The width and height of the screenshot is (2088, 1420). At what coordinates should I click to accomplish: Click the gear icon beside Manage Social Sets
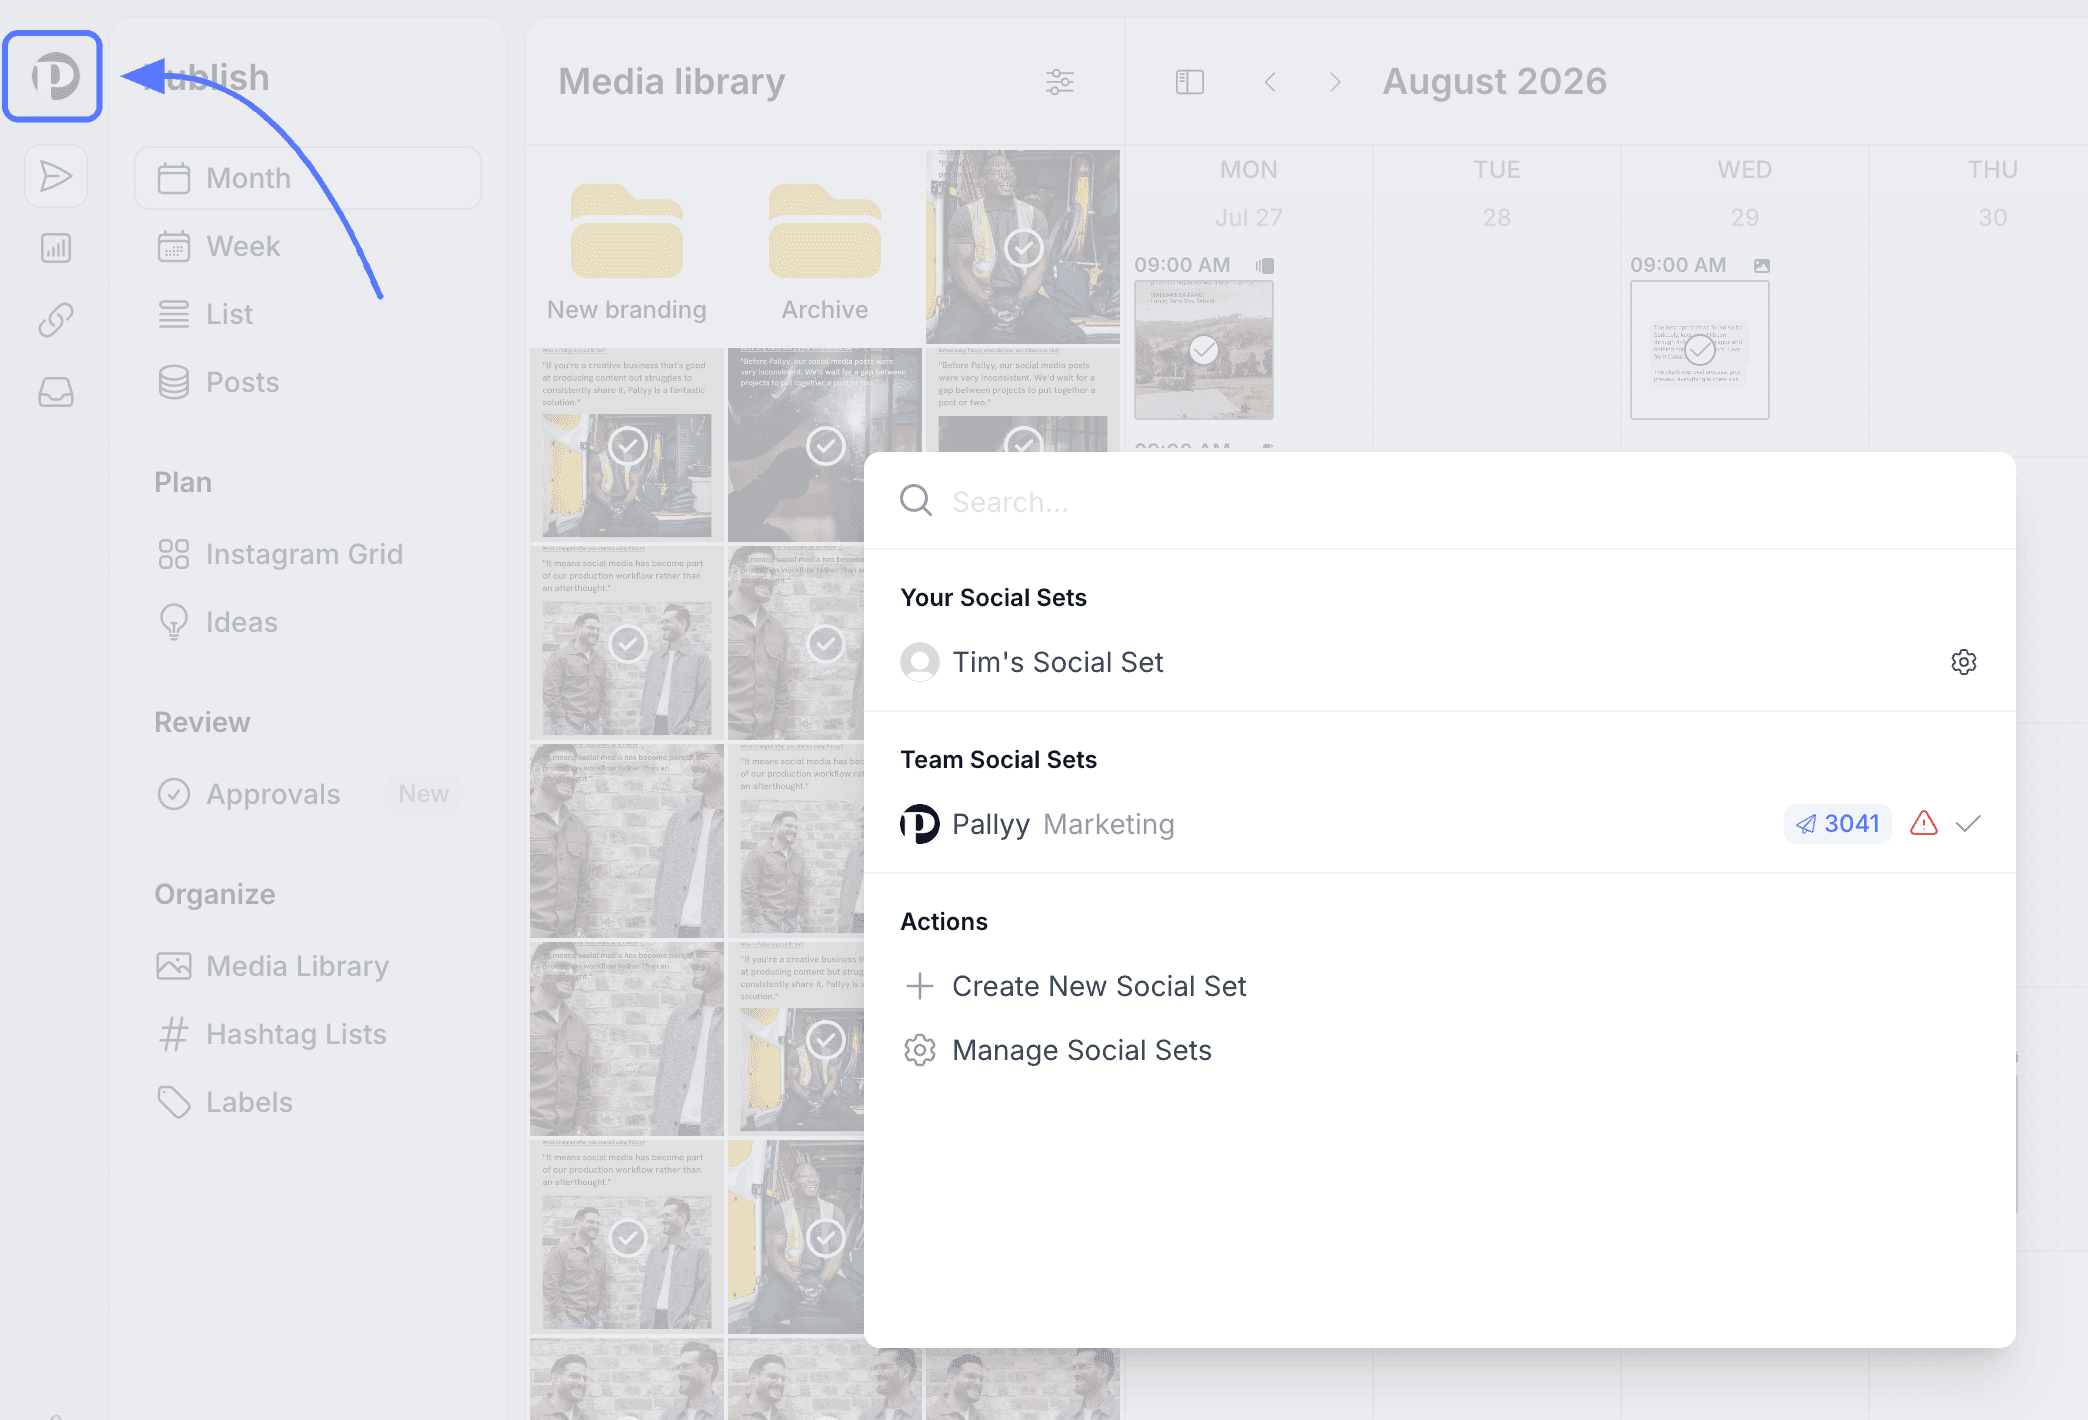click(x=920, y=1050)
